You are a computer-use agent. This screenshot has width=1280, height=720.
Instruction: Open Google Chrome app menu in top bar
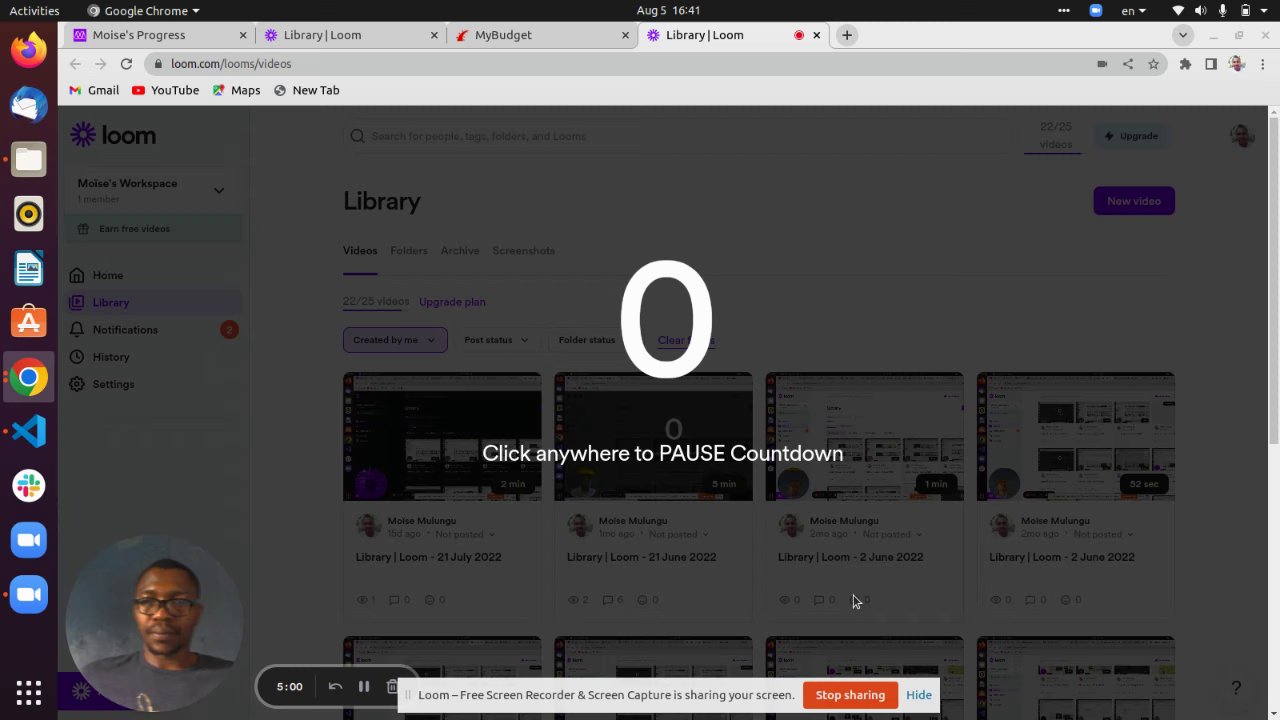click(143, 11)
